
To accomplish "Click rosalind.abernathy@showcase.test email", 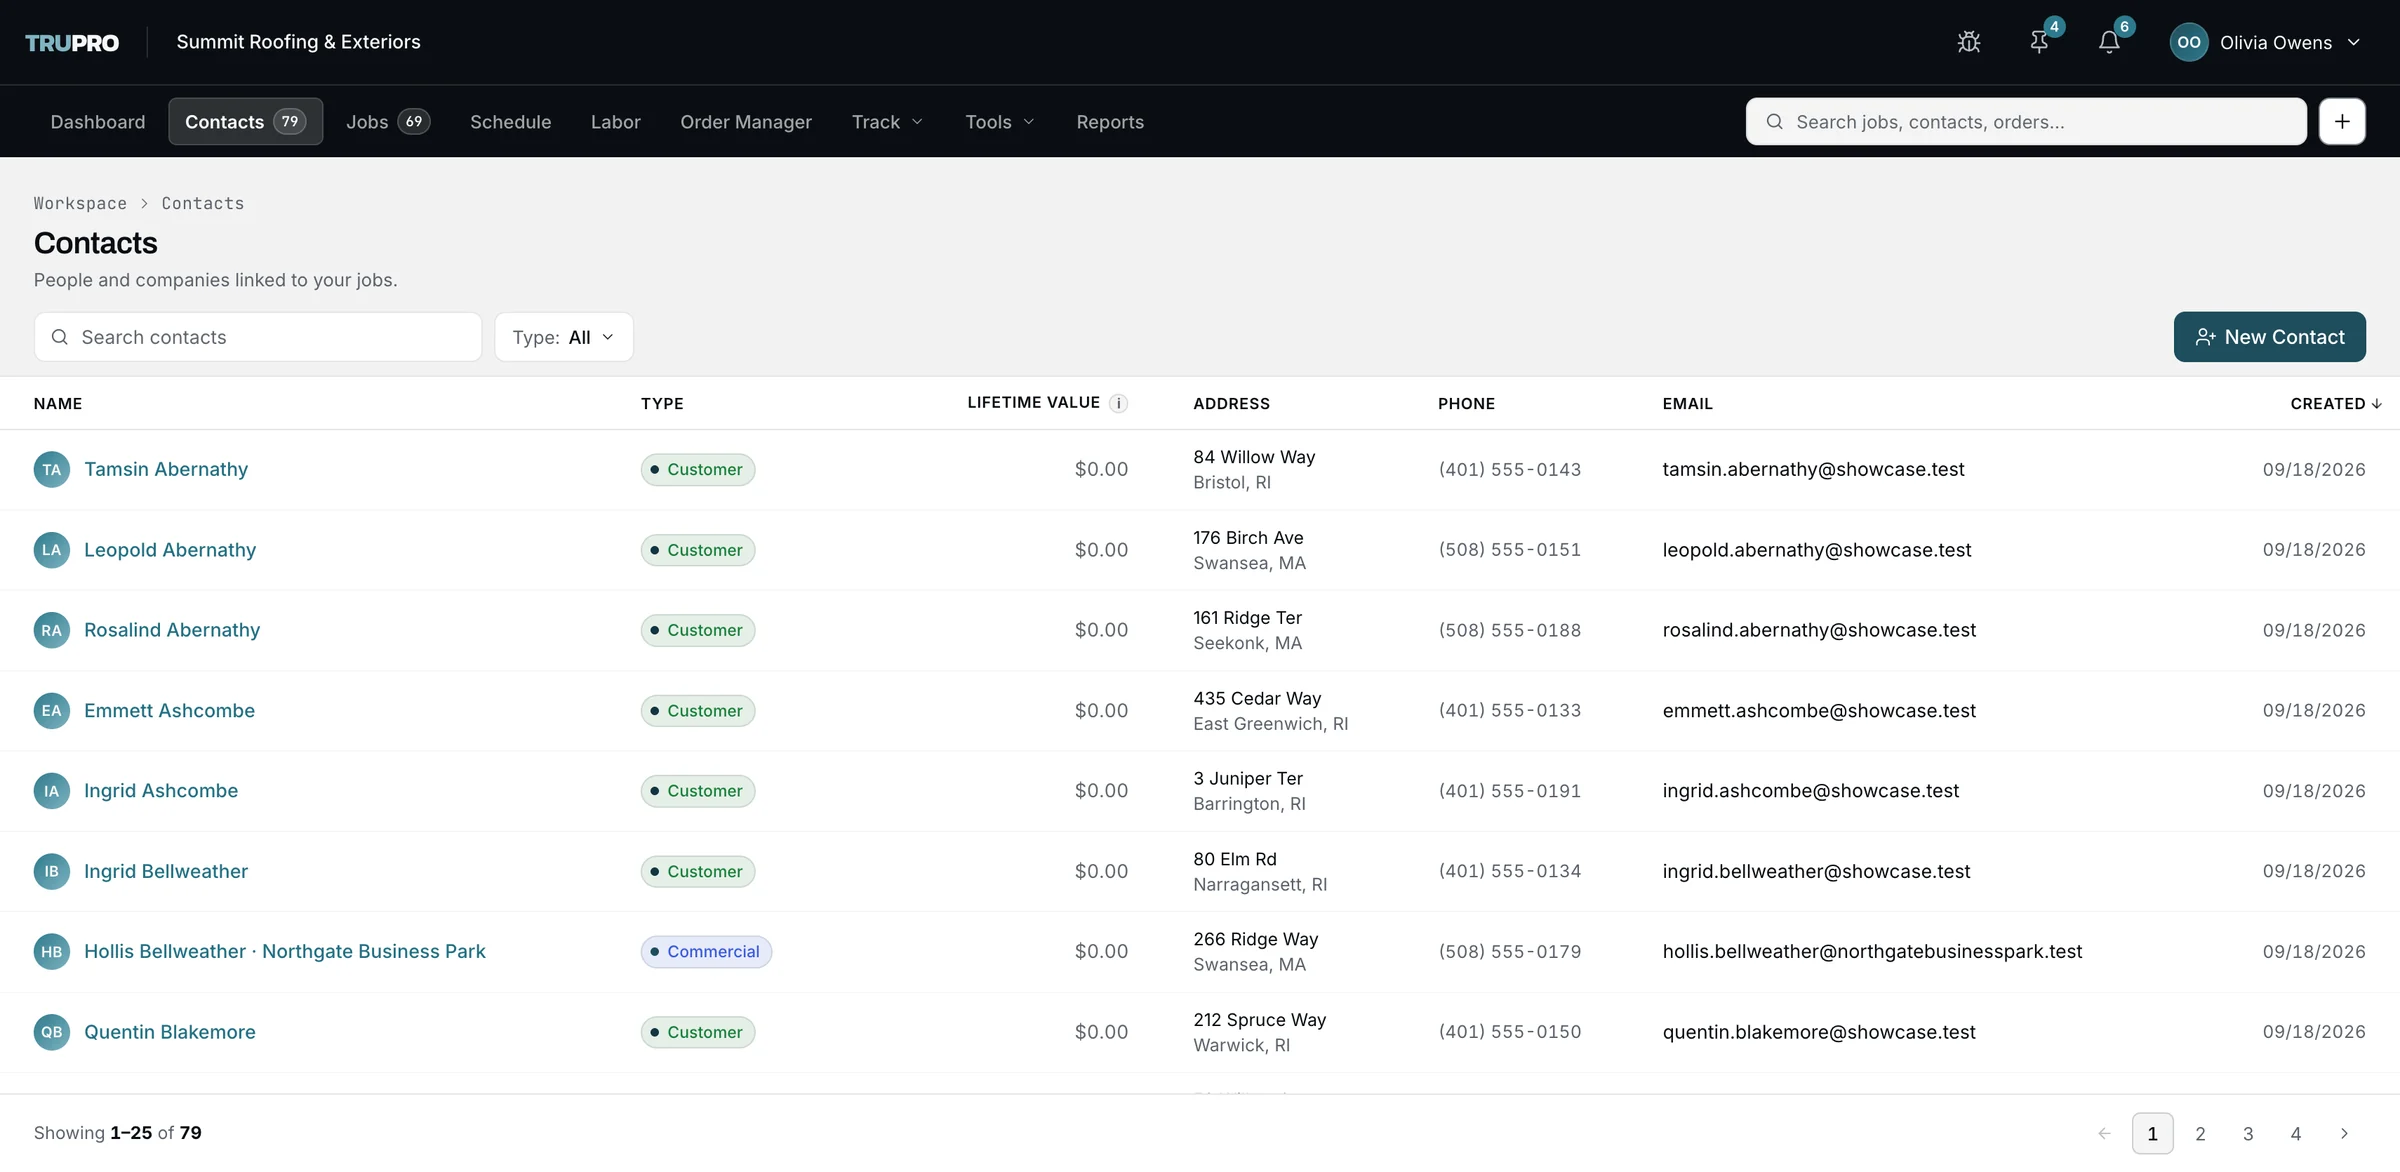I will coord(1819,630).
